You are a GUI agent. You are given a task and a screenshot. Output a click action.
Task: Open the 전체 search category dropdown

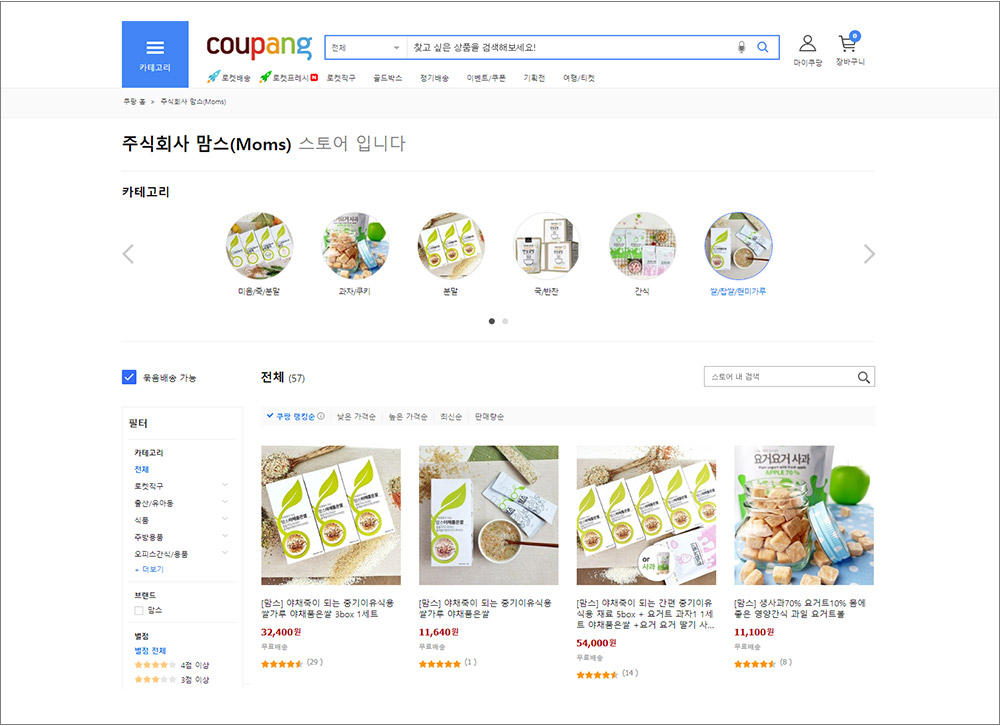365,48
